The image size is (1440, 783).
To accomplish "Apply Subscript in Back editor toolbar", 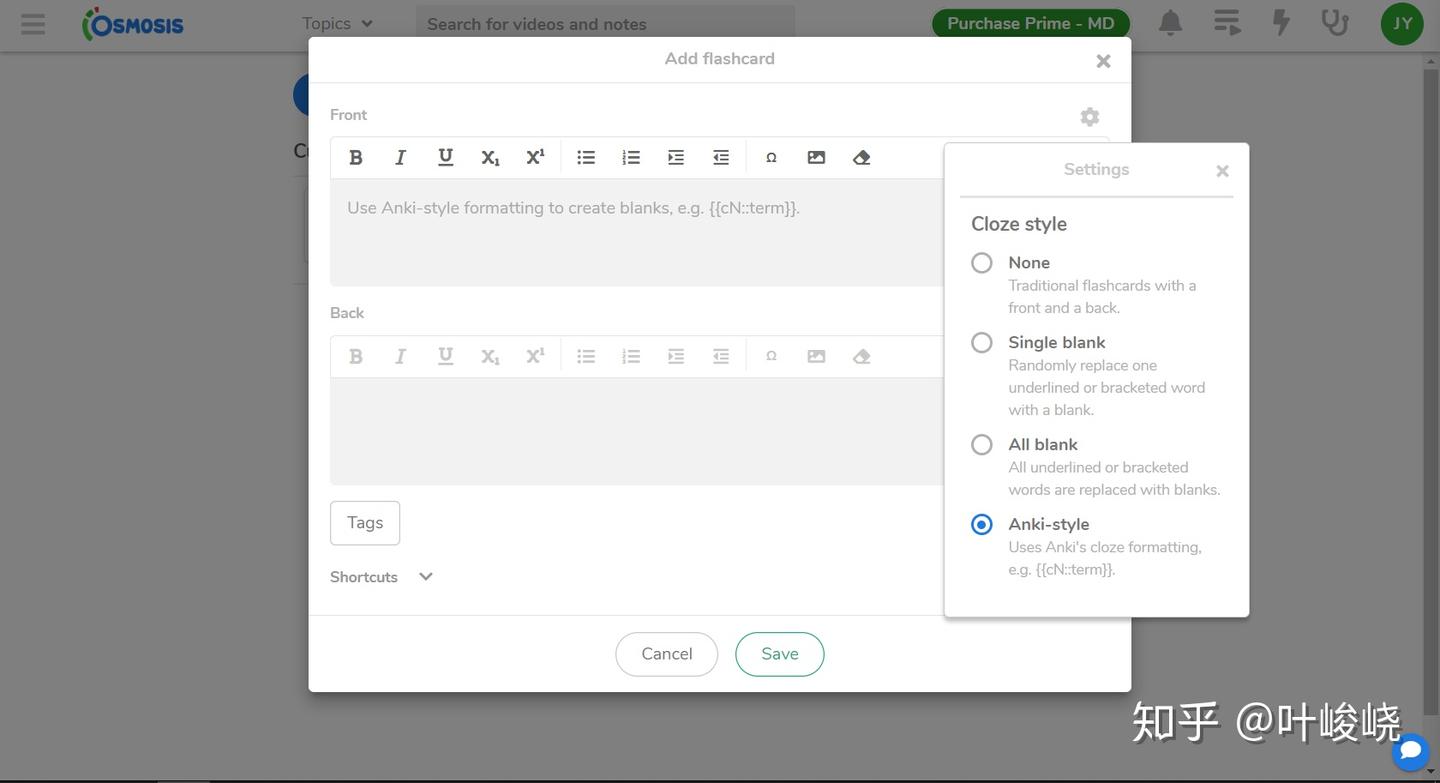I will point(490,356).
